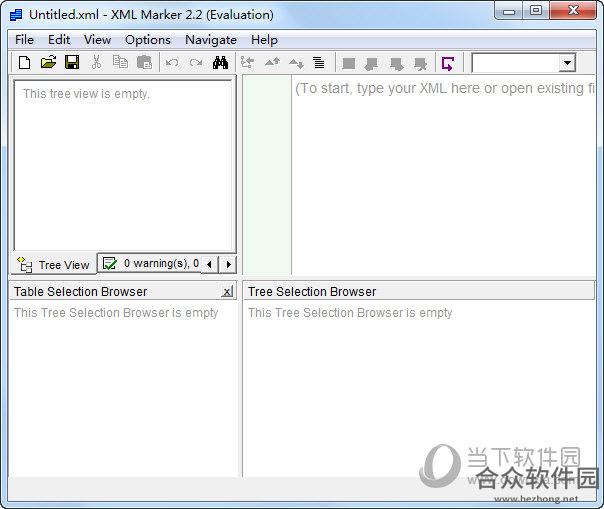Click inside the toolbar combo box field
This screenshot has height=509, width=604.
point(516,63)
